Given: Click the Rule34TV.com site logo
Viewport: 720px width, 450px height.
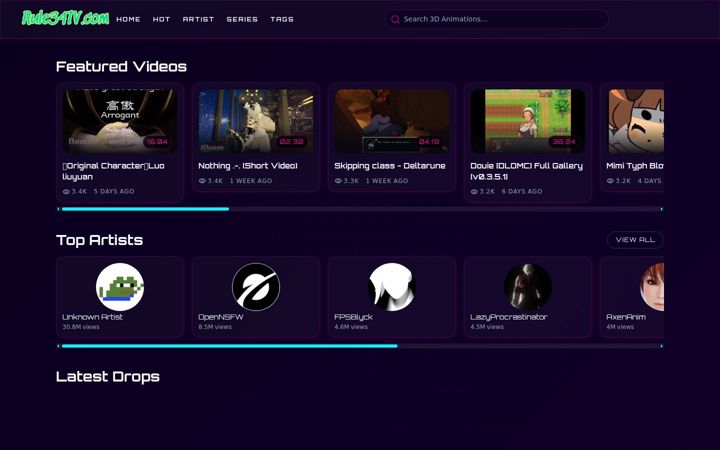Looking at the screenshot, I should 66,18.
